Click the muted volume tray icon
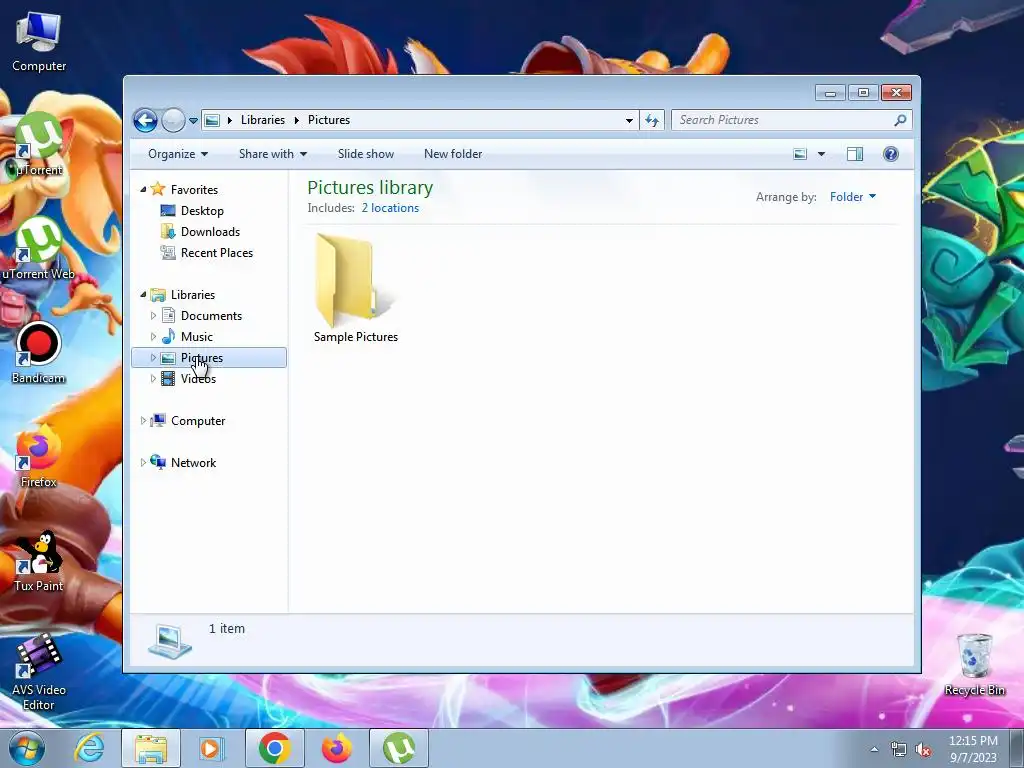 point(923,750)
